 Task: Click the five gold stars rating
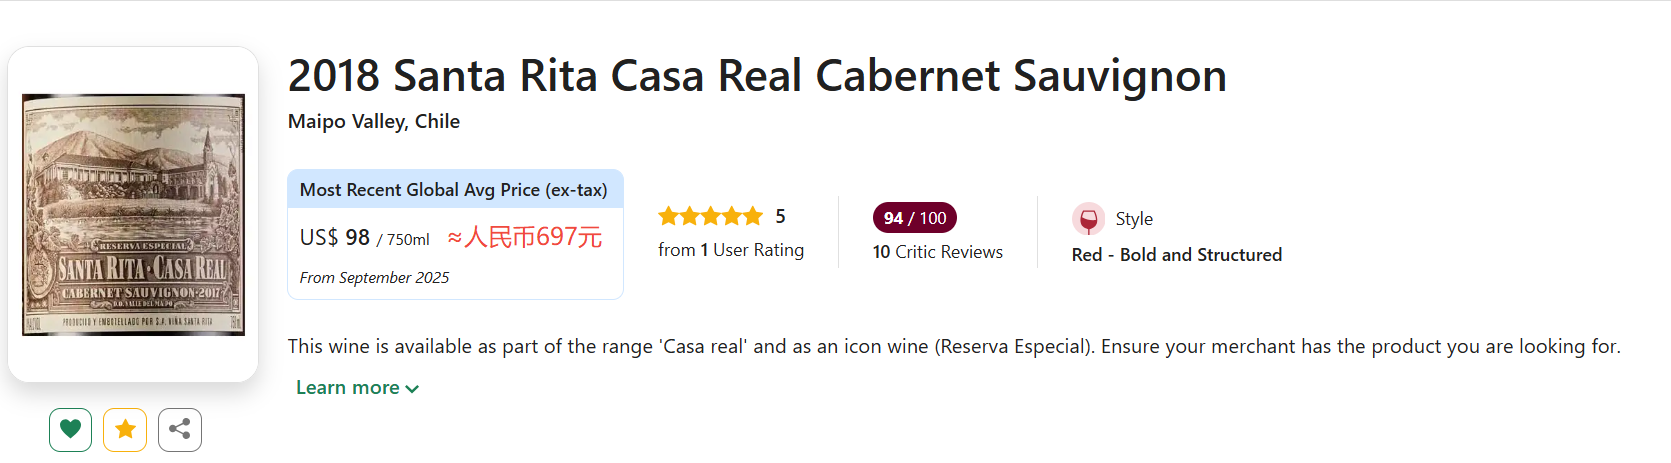(x=710, y=216)
